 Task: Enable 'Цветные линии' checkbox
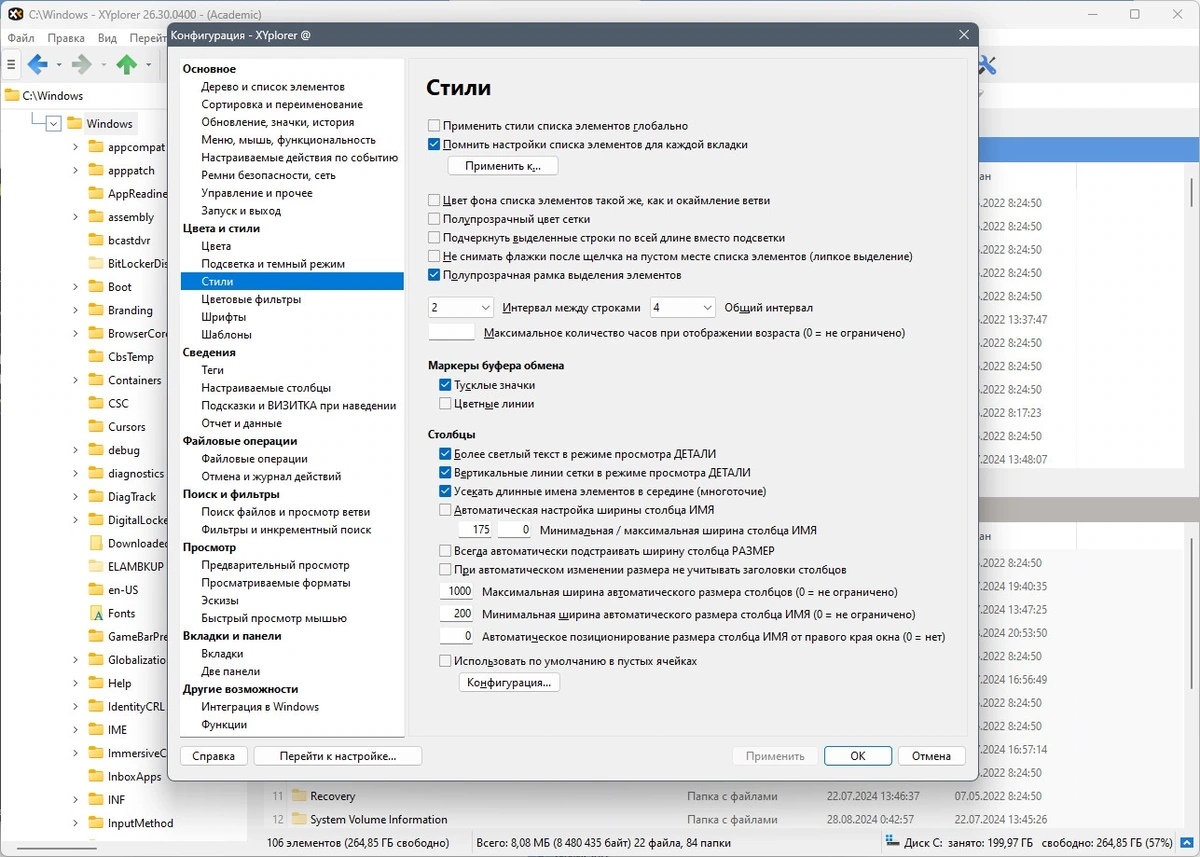pos(446,404)
